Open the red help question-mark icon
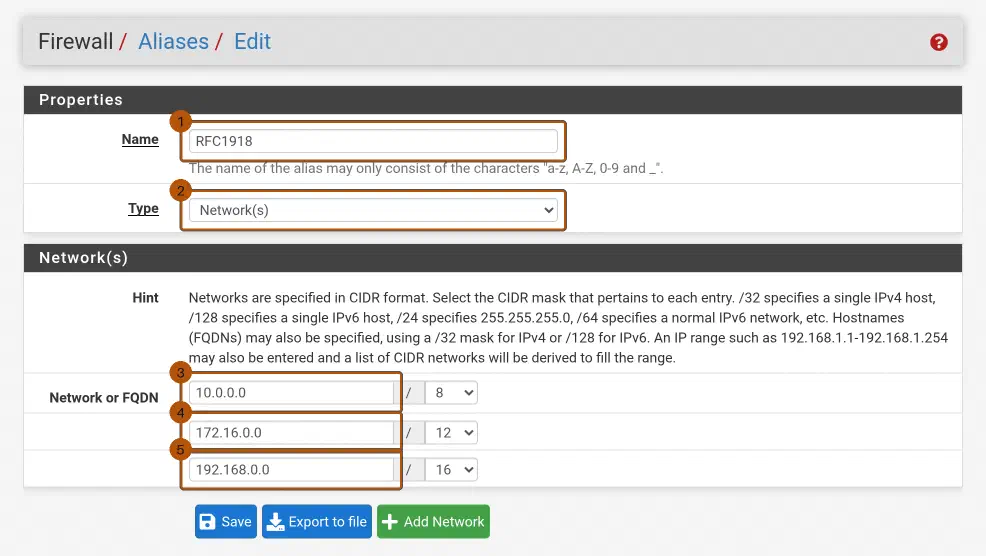 (938, 42)
